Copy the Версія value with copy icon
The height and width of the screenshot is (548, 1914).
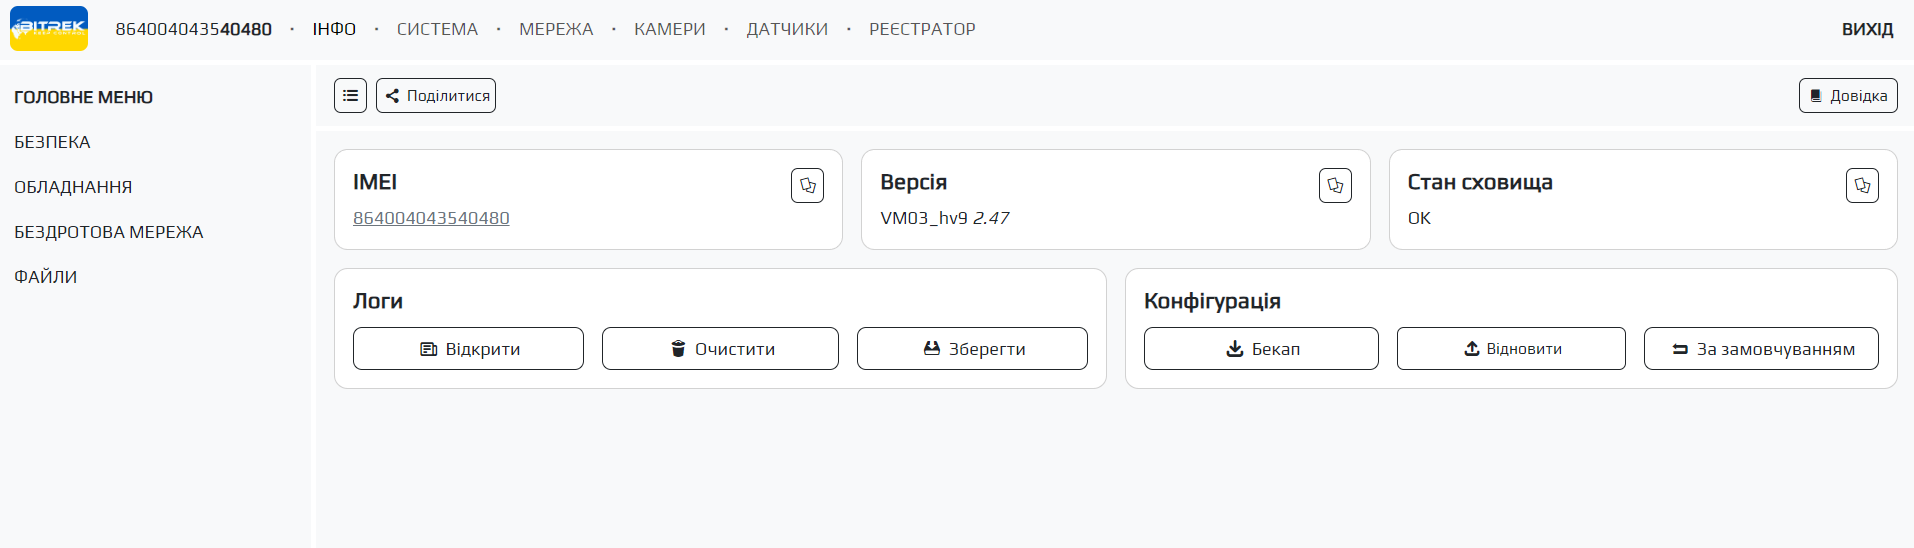tap(1335, 186)
